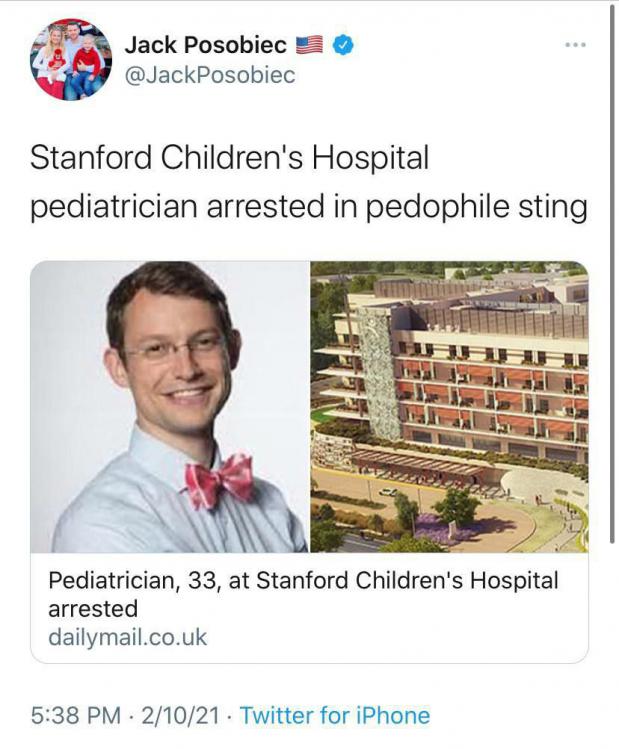Click the vertical scrollbar on right edge
The image size is (619, 749).
tap(612, 272)
